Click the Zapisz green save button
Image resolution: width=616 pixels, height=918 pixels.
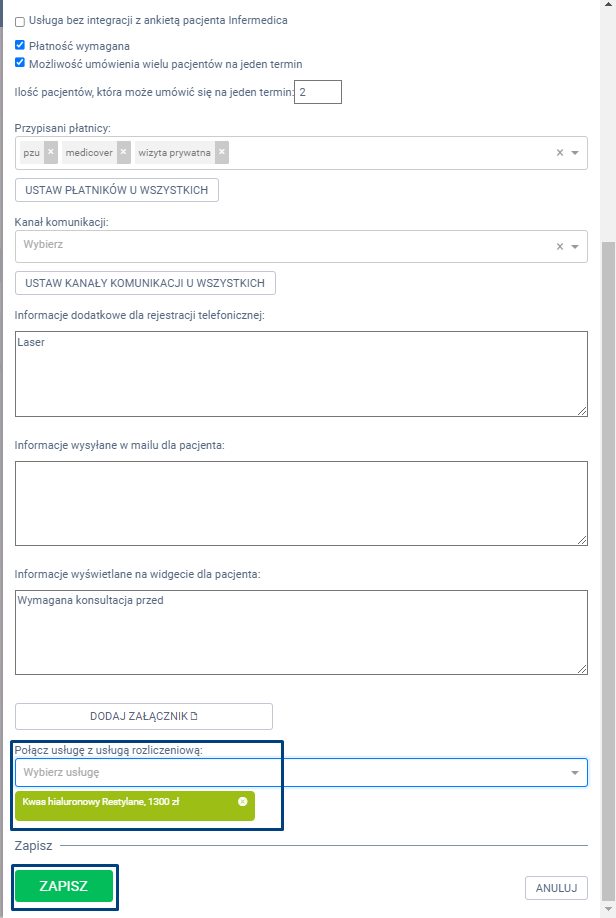63,886
